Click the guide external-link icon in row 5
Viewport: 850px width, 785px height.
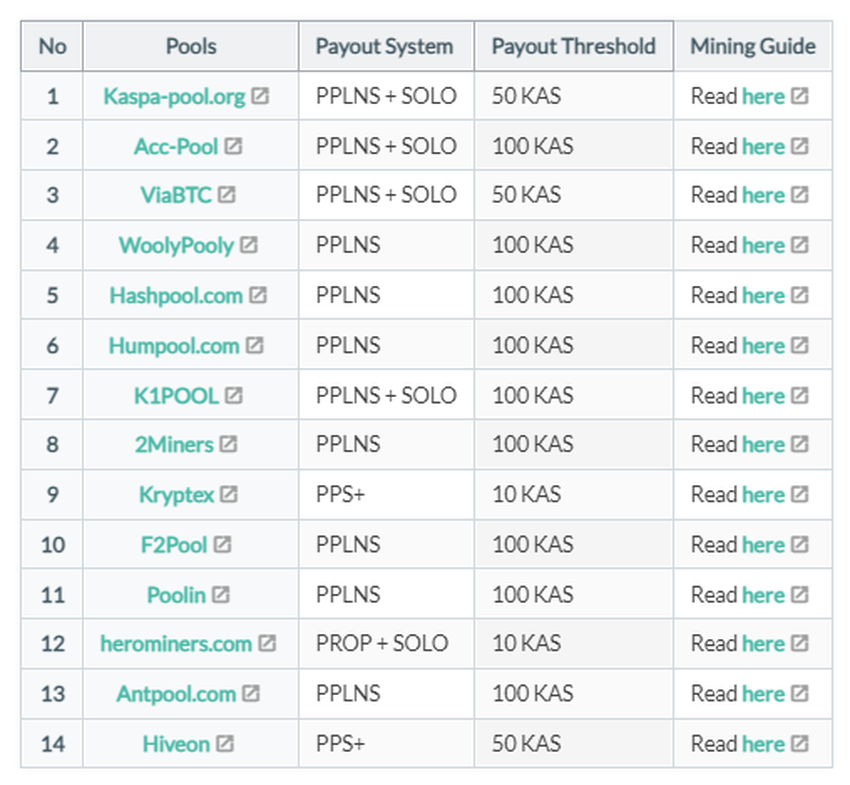tap(800, 295)
